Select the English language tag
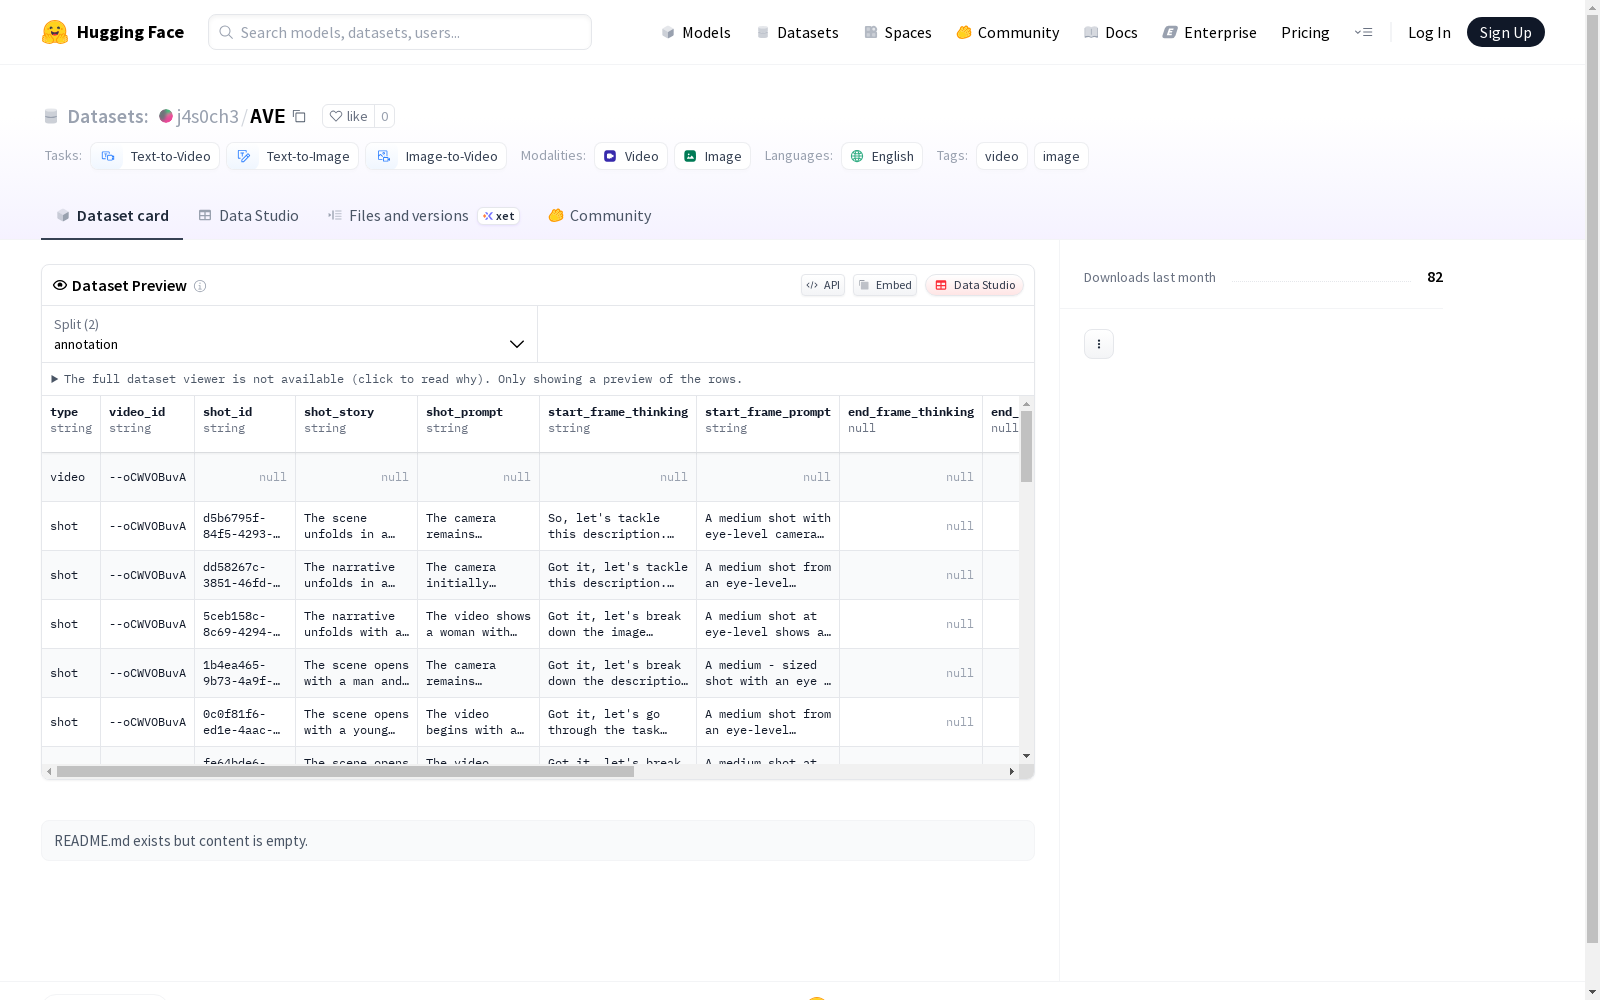 pyautogui.click(x=883, y=156)
